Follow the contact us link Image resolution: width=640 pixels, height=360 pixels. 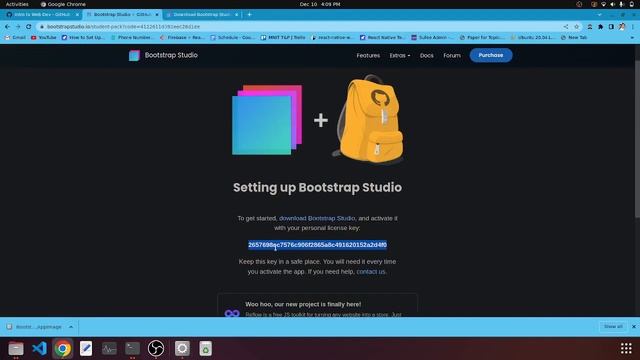[371, 271]
